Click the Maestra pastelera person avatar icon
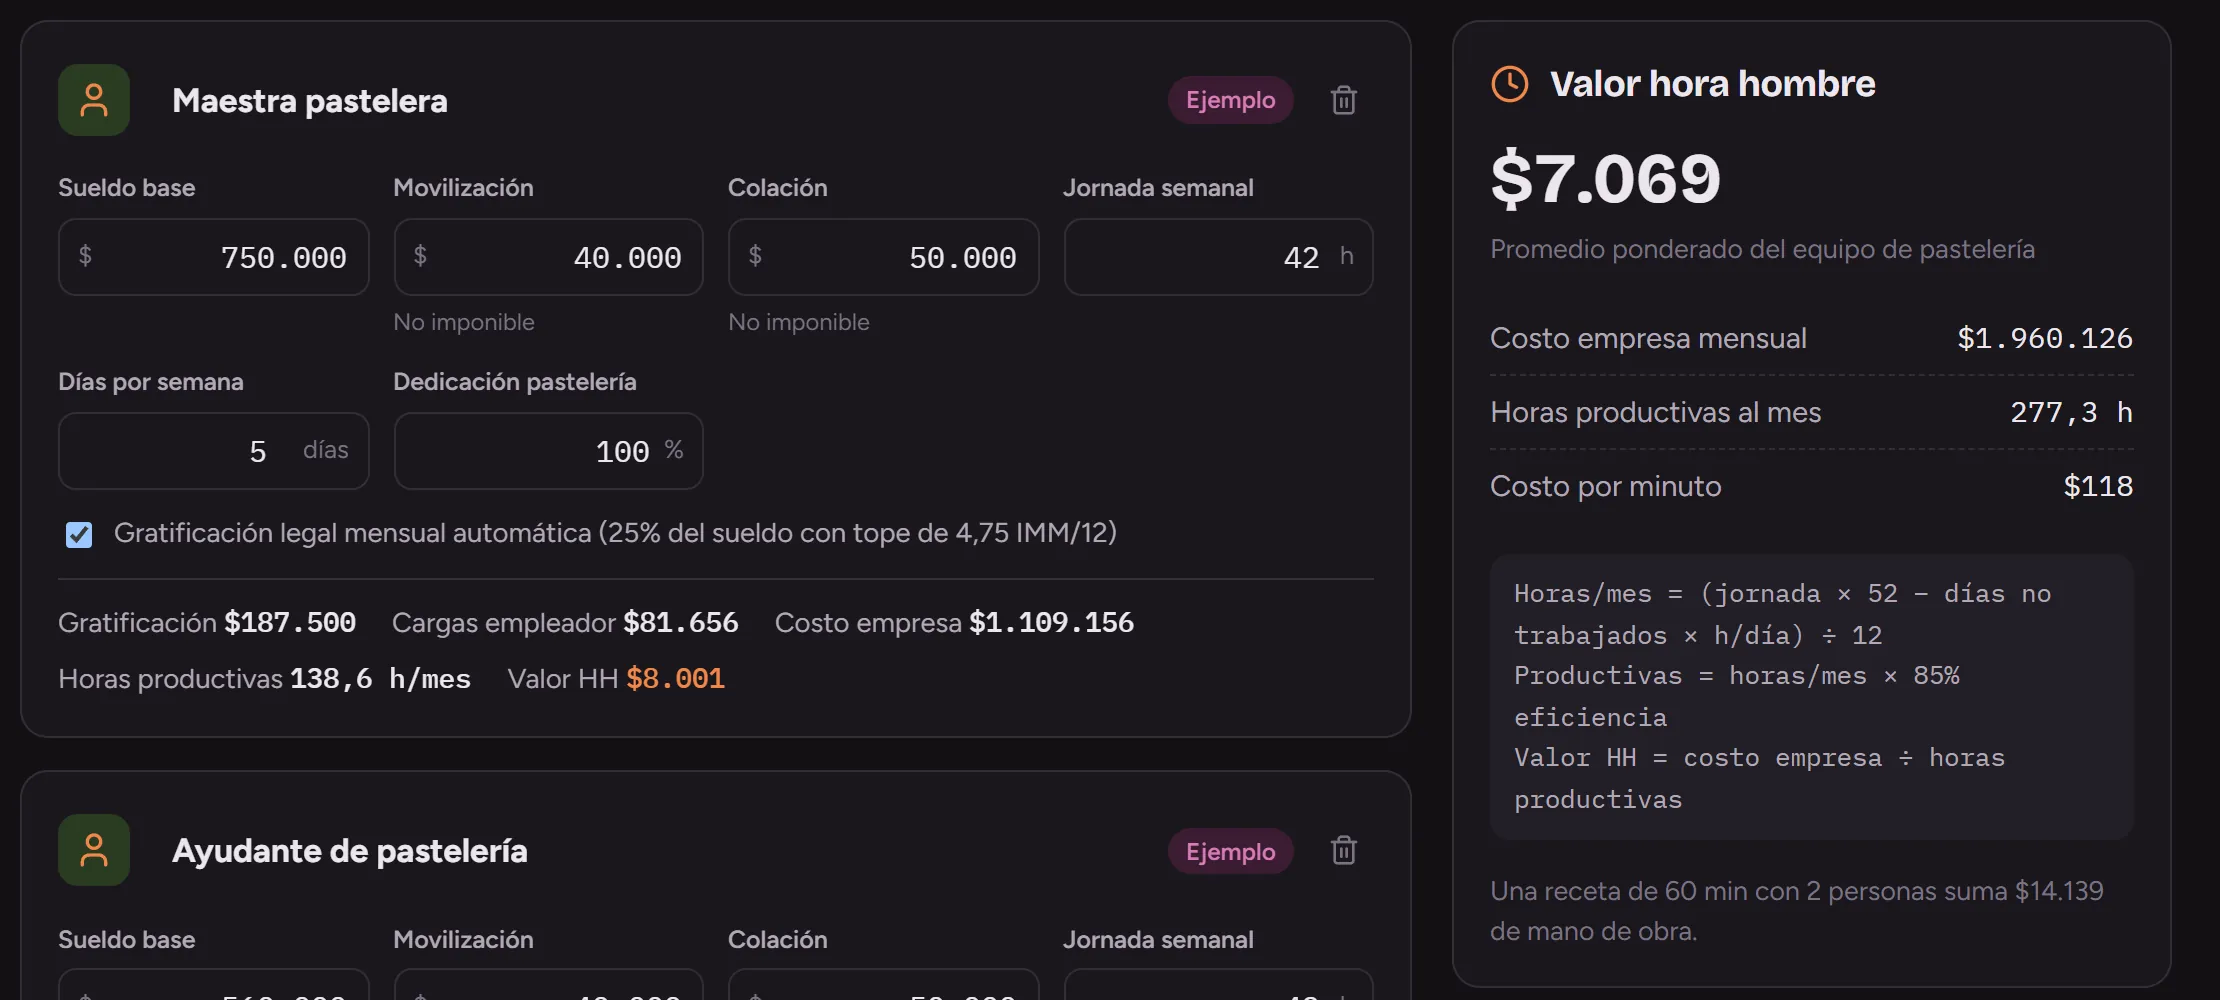Screen dimensions: 2220x1000 tap(94, 100)
